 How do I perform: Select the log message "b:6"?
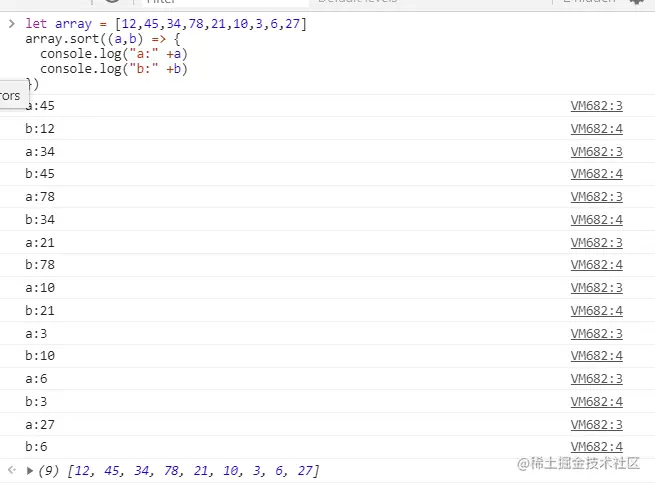point(36,447)
